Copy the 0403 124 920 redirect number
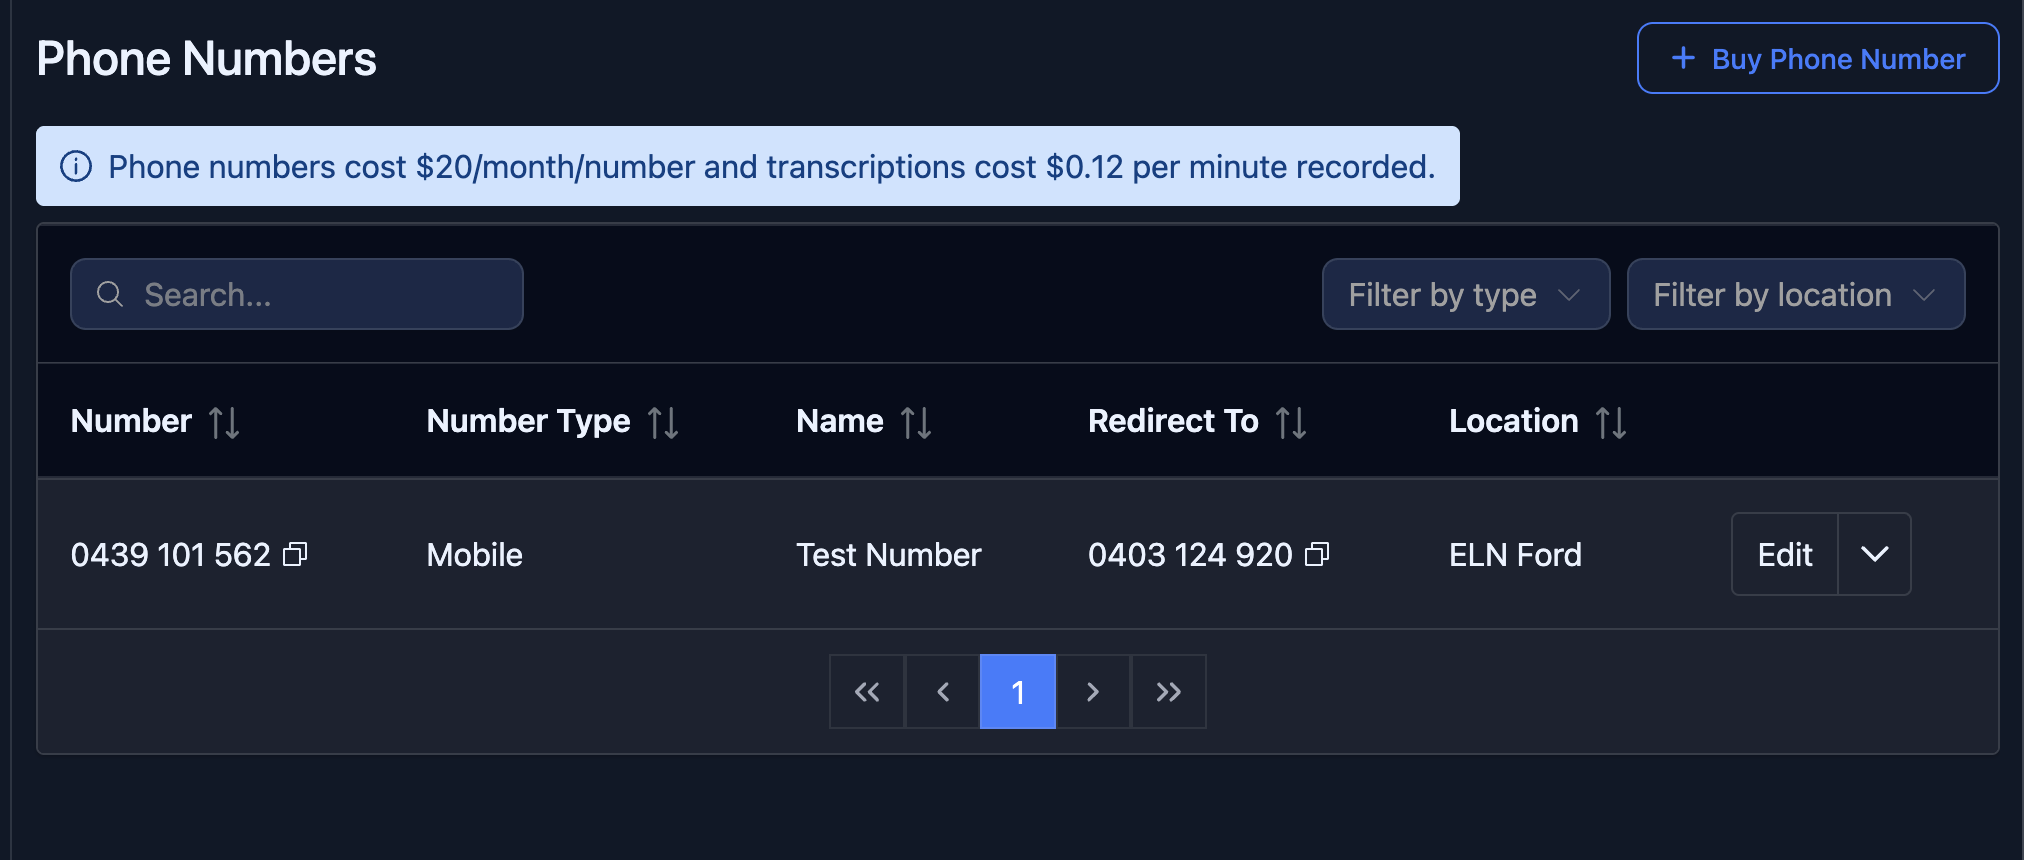 pos(1317,554)
